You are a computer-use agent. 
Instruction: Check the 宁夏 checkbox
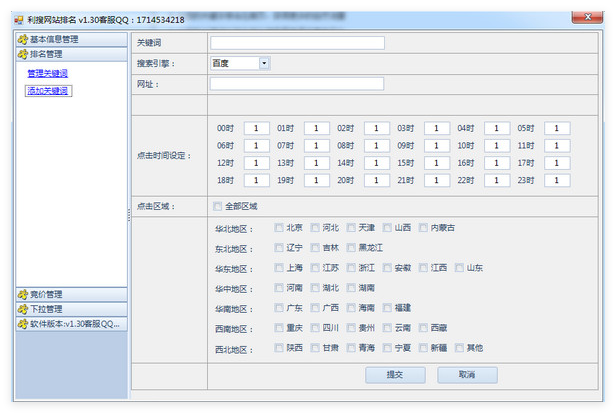click(x=387, y=348)
